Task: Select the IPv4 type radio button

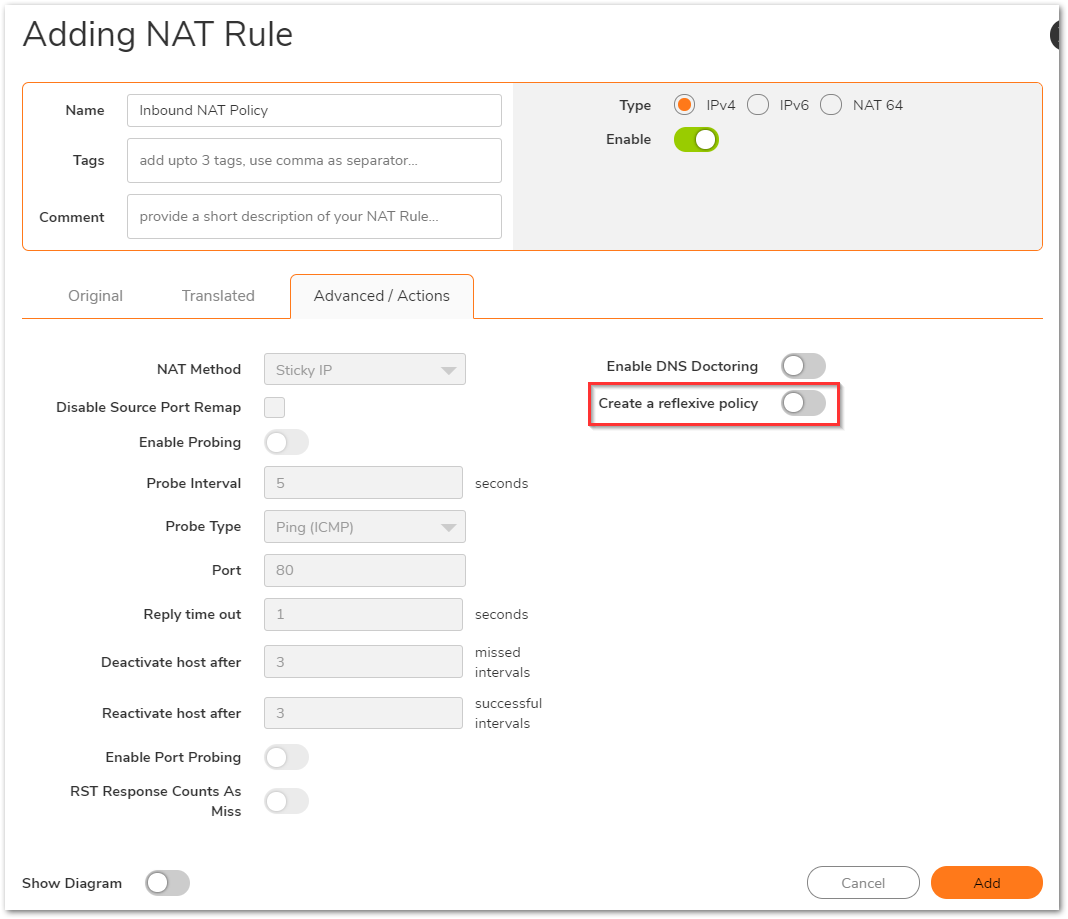Action: point(685,105)
